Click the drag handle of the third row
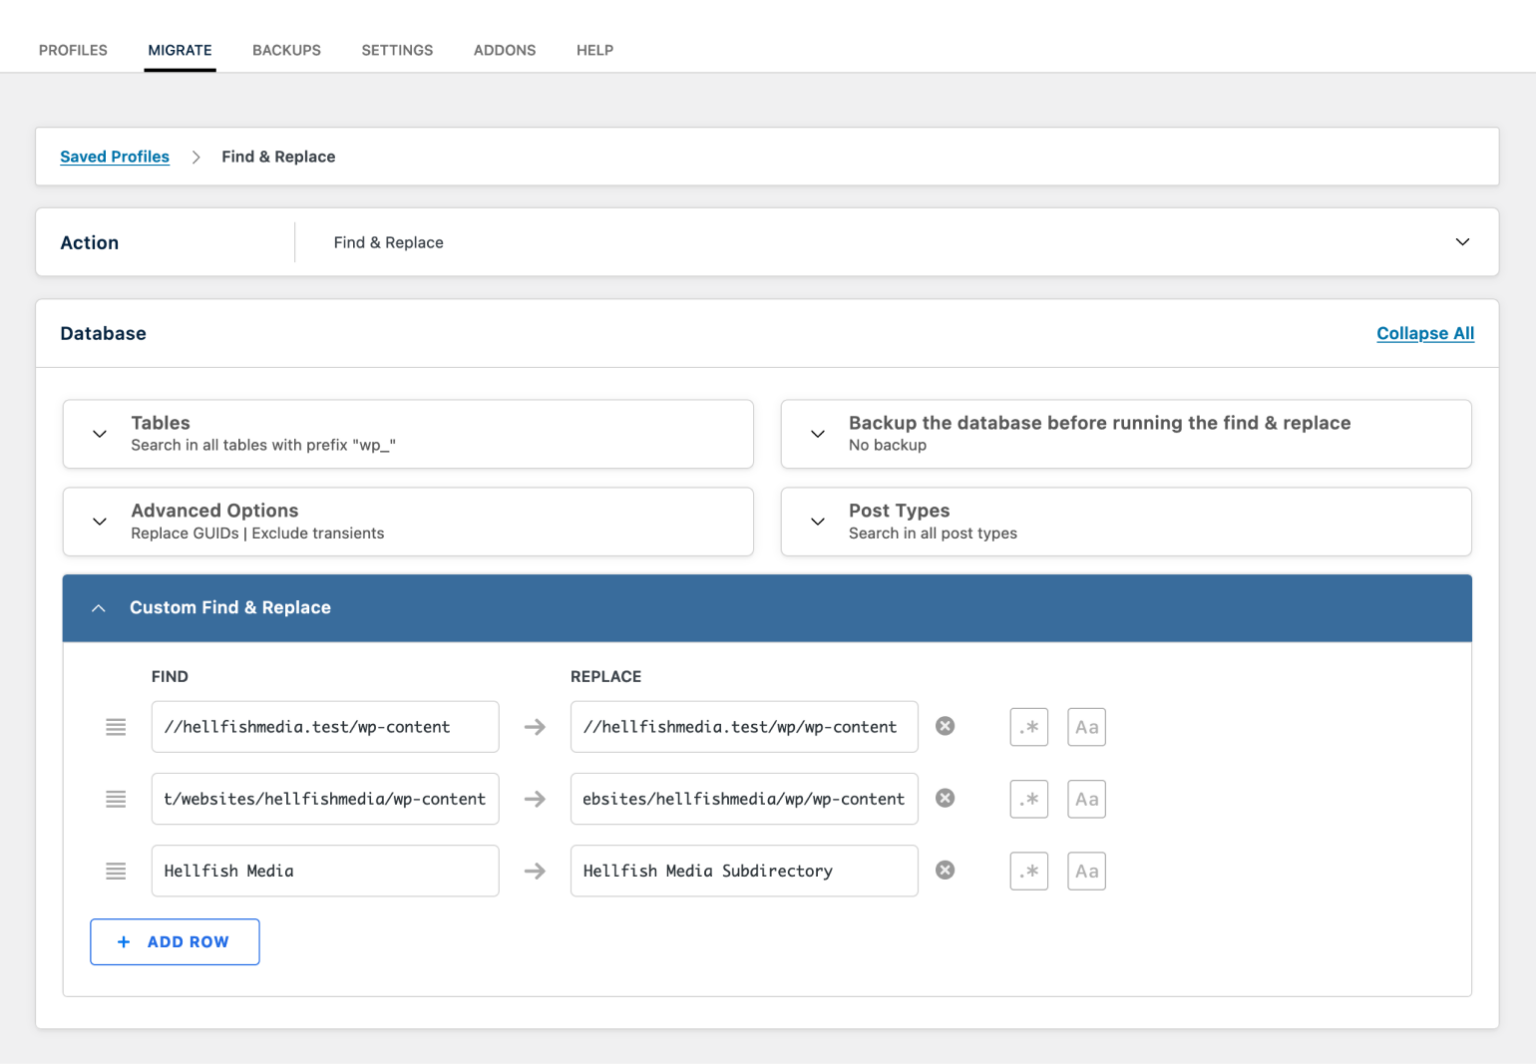The image size is (1536, 1064). tap(116, 870)
